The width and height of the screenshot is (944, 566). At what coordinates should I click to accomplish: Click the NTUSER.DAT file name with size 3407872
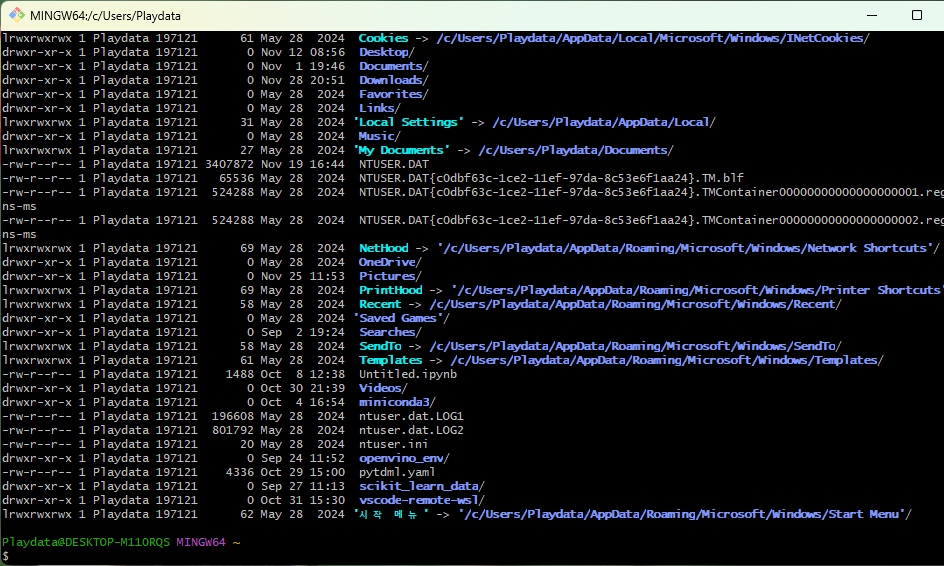[394, 164]
